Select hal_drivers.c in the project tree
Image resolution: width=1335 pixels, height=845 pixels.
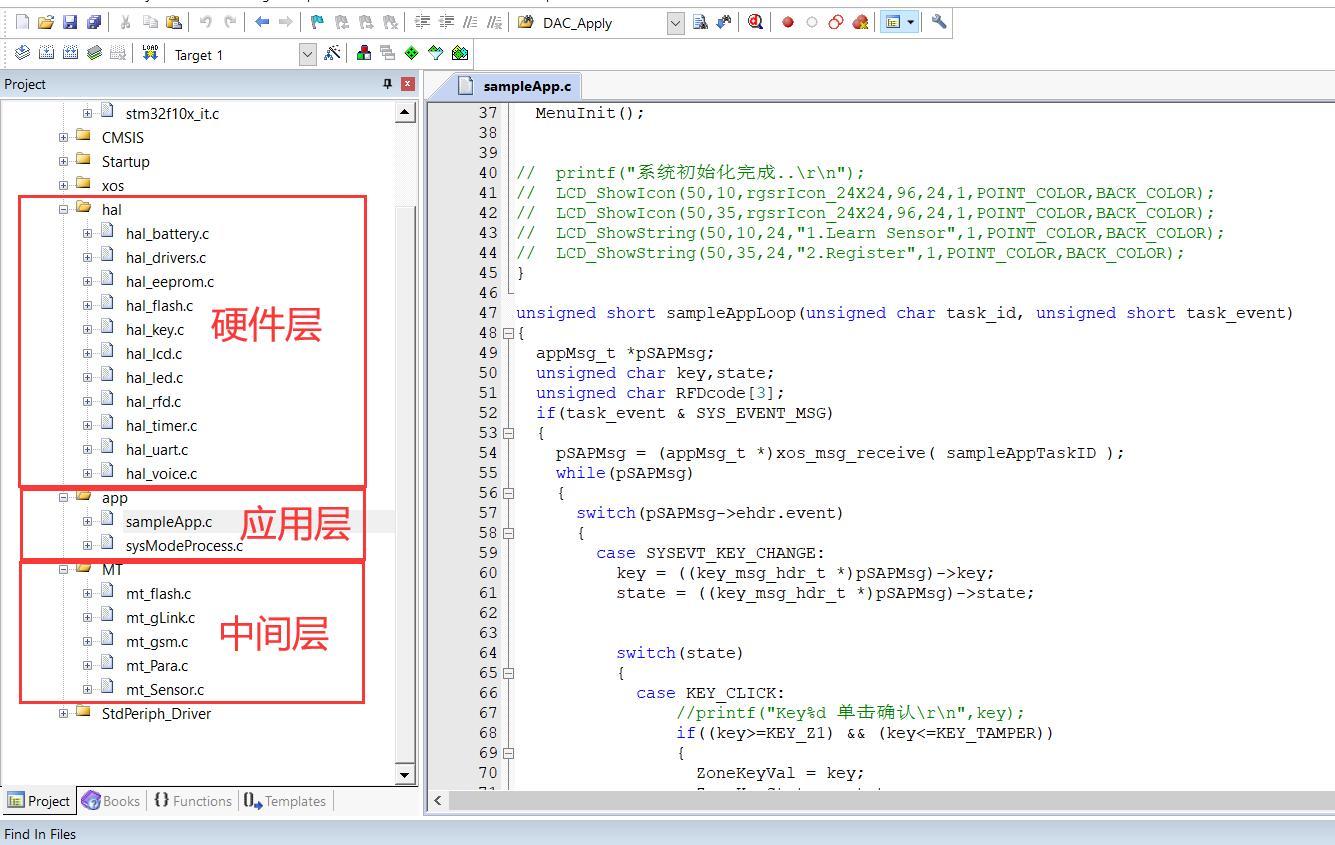click(x=166, y=257)
